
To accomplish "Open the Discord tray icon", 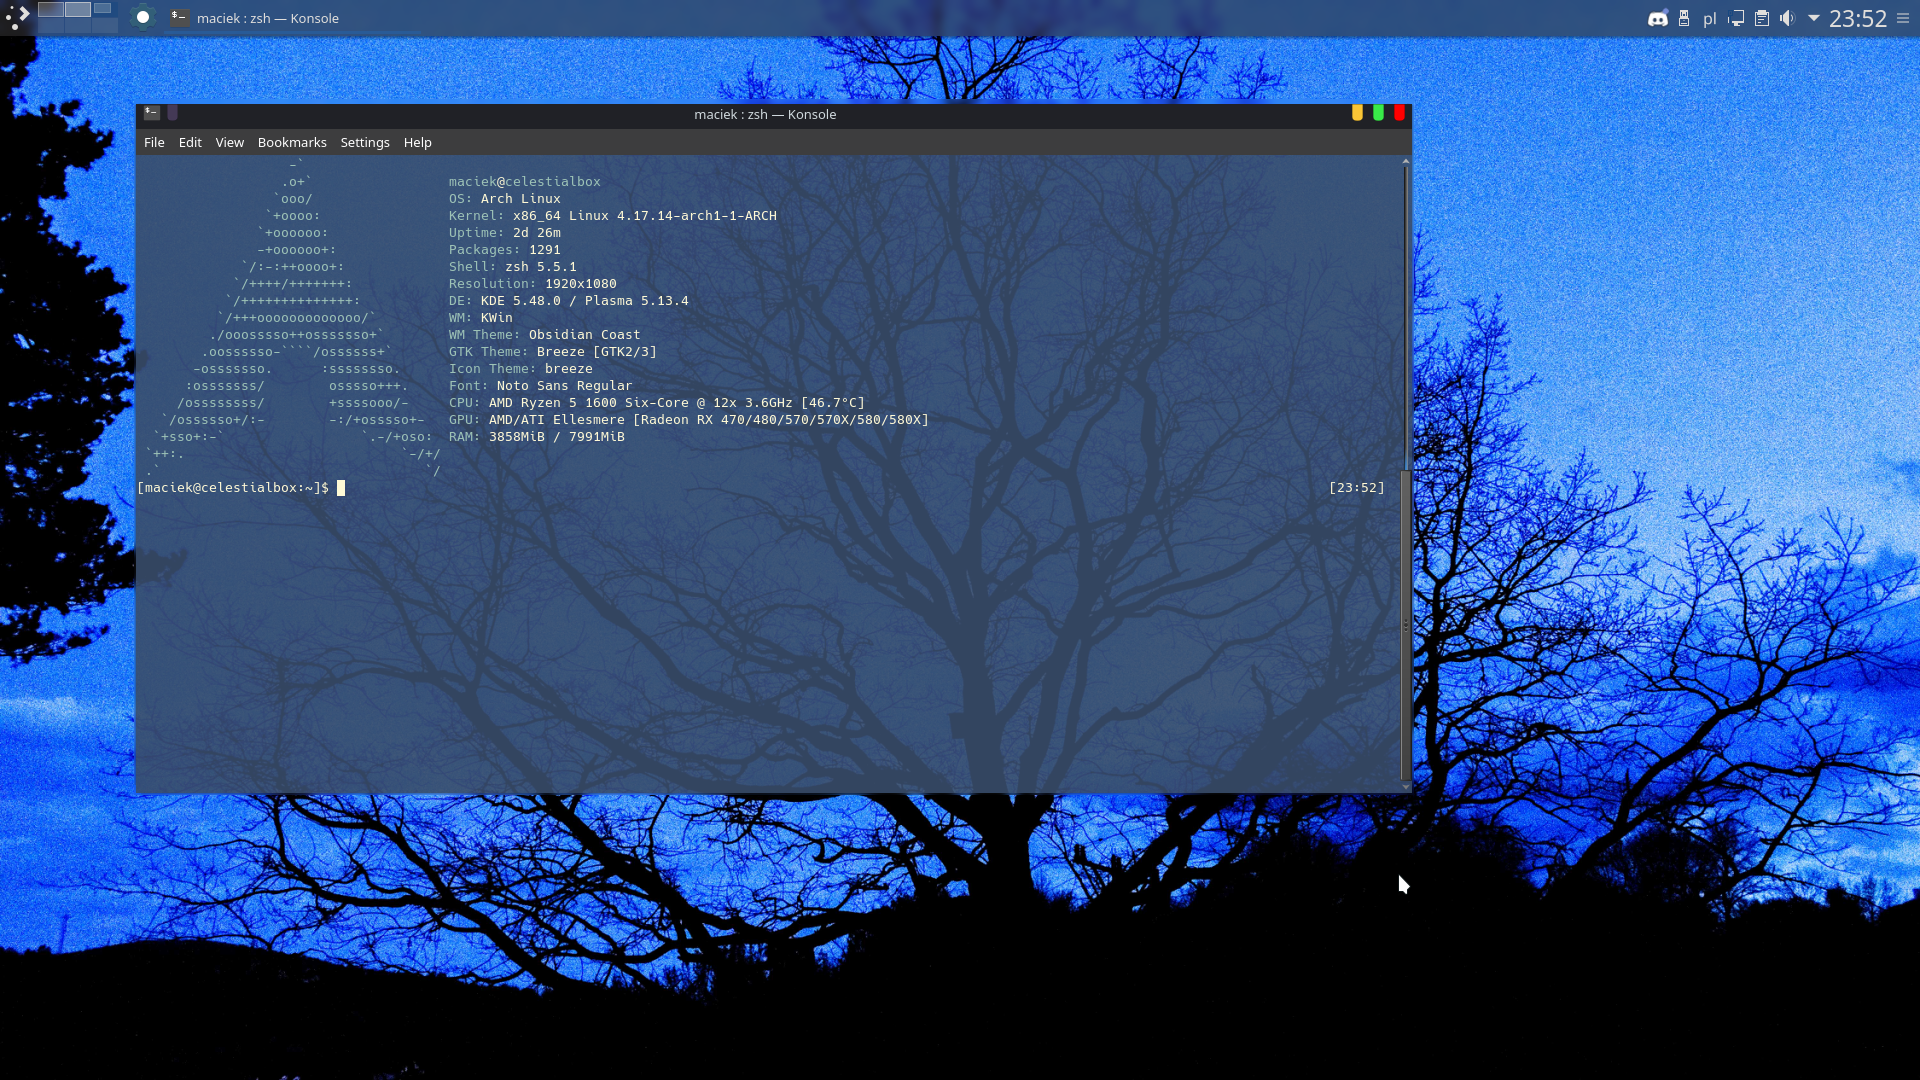I will point(1658,18).
